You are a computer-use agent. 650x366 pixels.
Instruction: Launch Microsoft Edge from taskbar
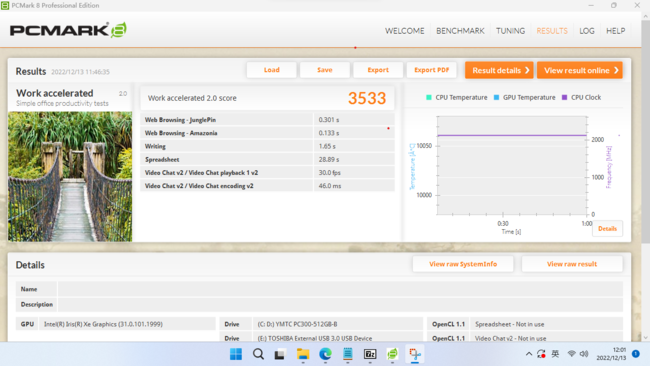point(325,354)
